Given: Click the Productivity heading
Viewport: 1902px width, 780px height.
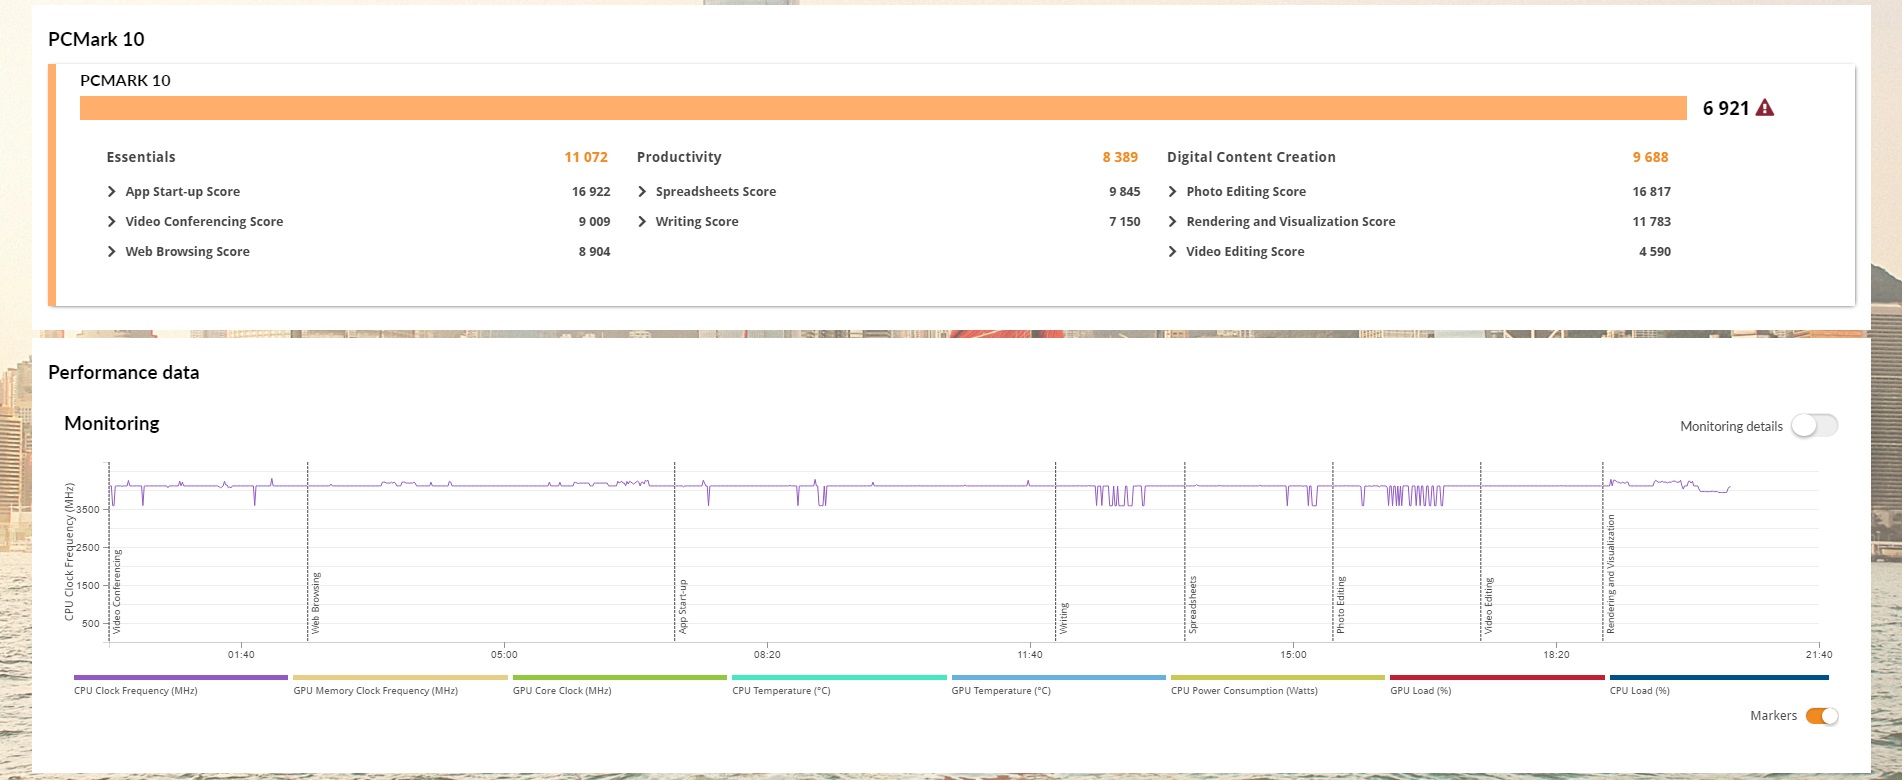Looking at the screenshot, I should coord(679,157).
